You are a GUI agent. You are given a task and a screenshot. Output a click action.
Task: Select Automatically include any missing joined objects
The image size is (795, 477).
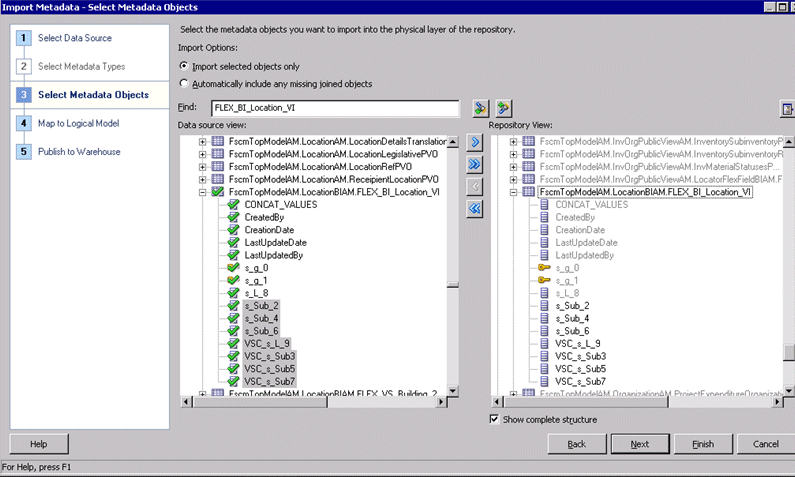[x=184, y=83]
